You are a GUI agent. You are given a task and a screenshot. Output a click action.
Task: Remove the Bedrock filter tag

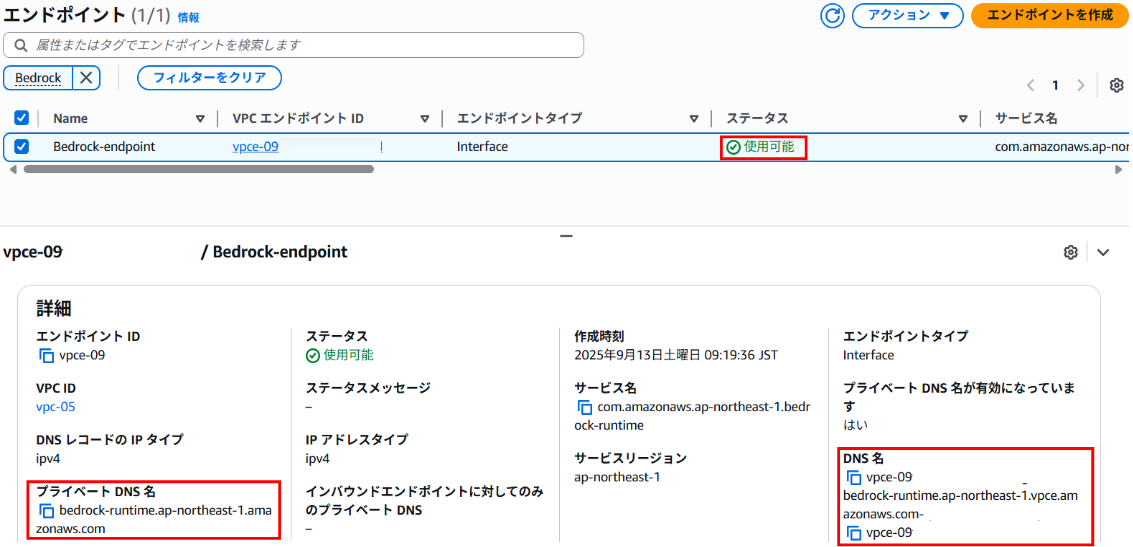(x=86, y=78)
